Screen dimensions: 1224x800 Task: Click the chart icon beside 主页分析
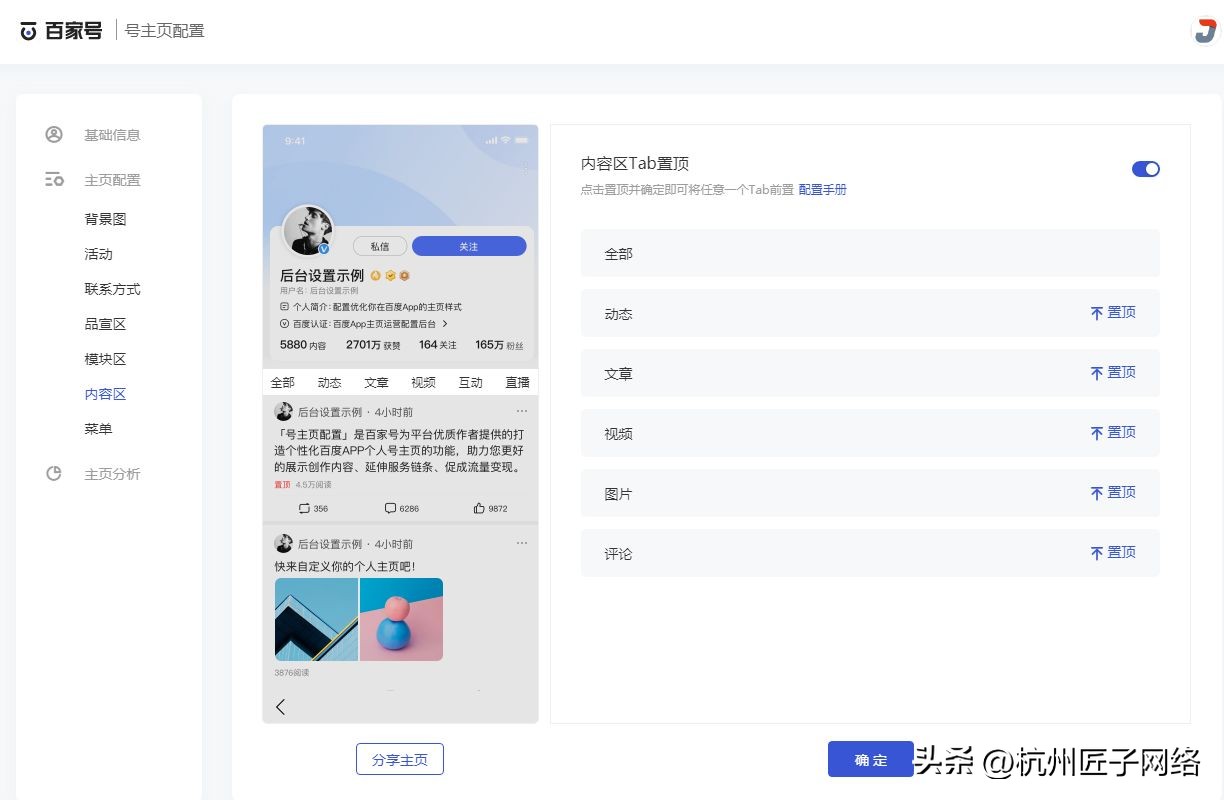point(55,474)
